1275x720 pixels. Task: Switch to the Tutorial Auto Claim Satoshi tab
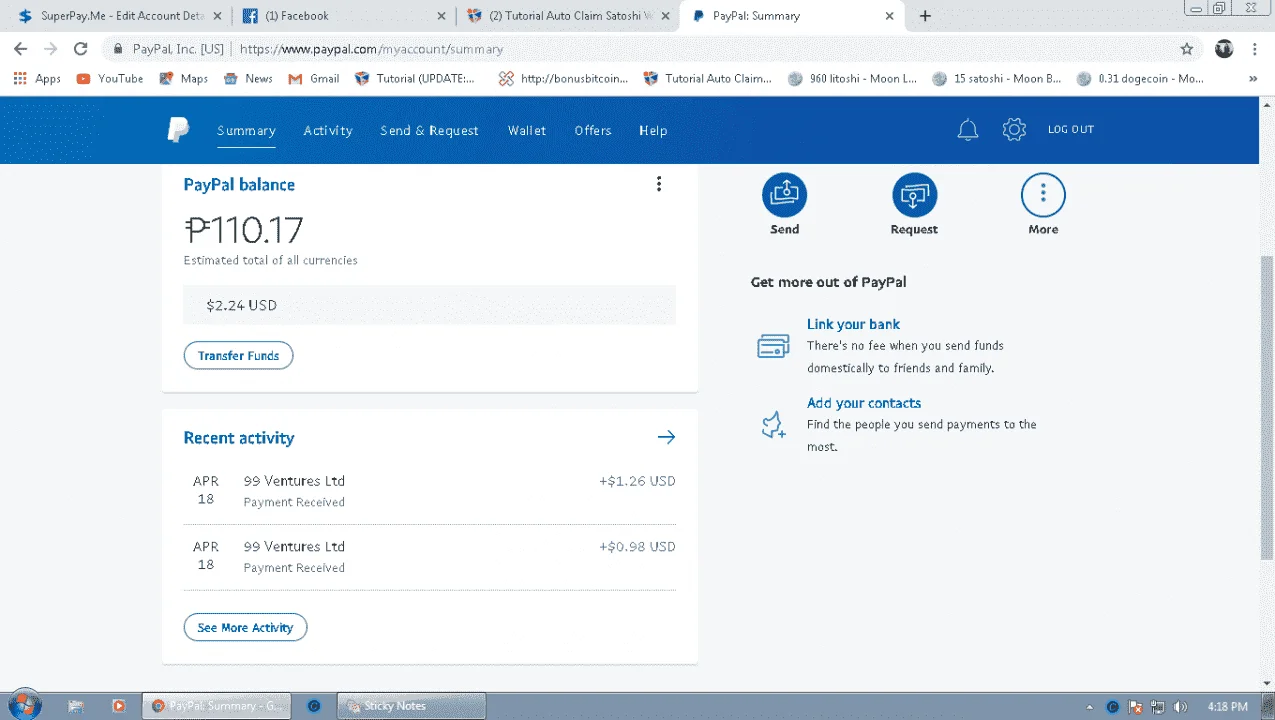click(x=568, y=16)
